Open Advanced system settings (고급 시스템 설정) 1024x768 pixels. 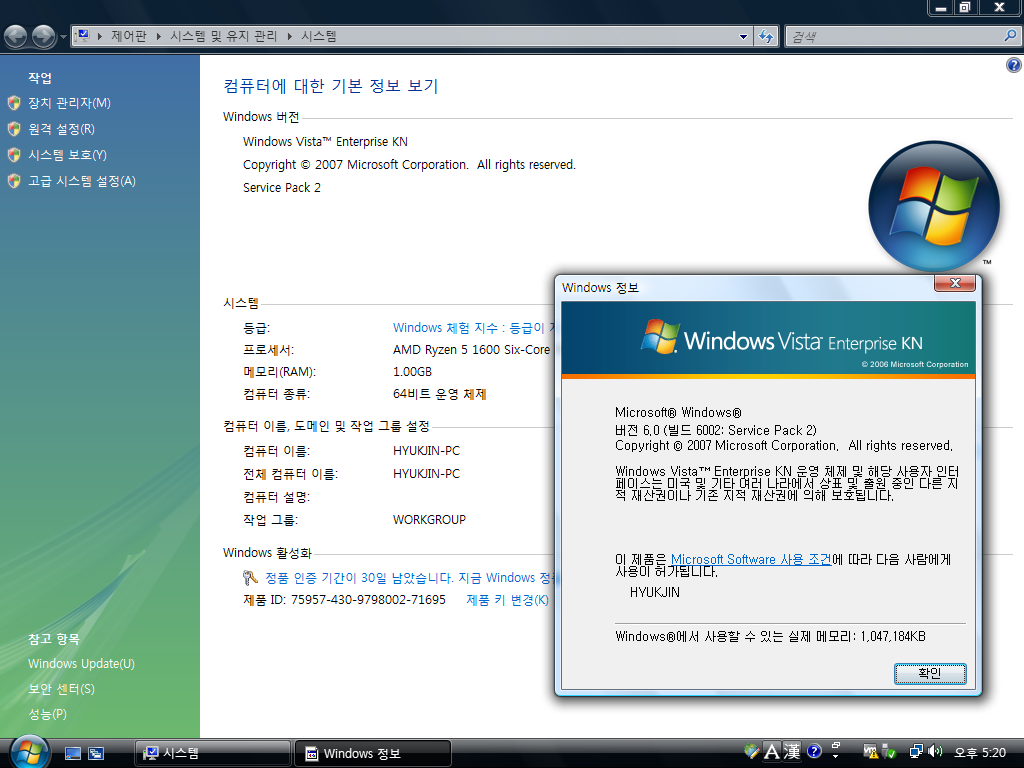pos(82,181)
